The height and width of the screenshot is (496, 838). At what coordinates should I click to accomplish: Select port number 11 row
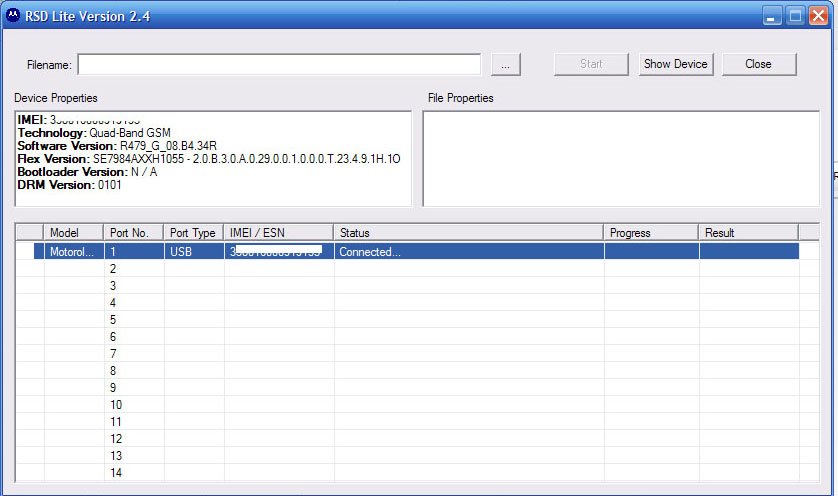[417, 422]
